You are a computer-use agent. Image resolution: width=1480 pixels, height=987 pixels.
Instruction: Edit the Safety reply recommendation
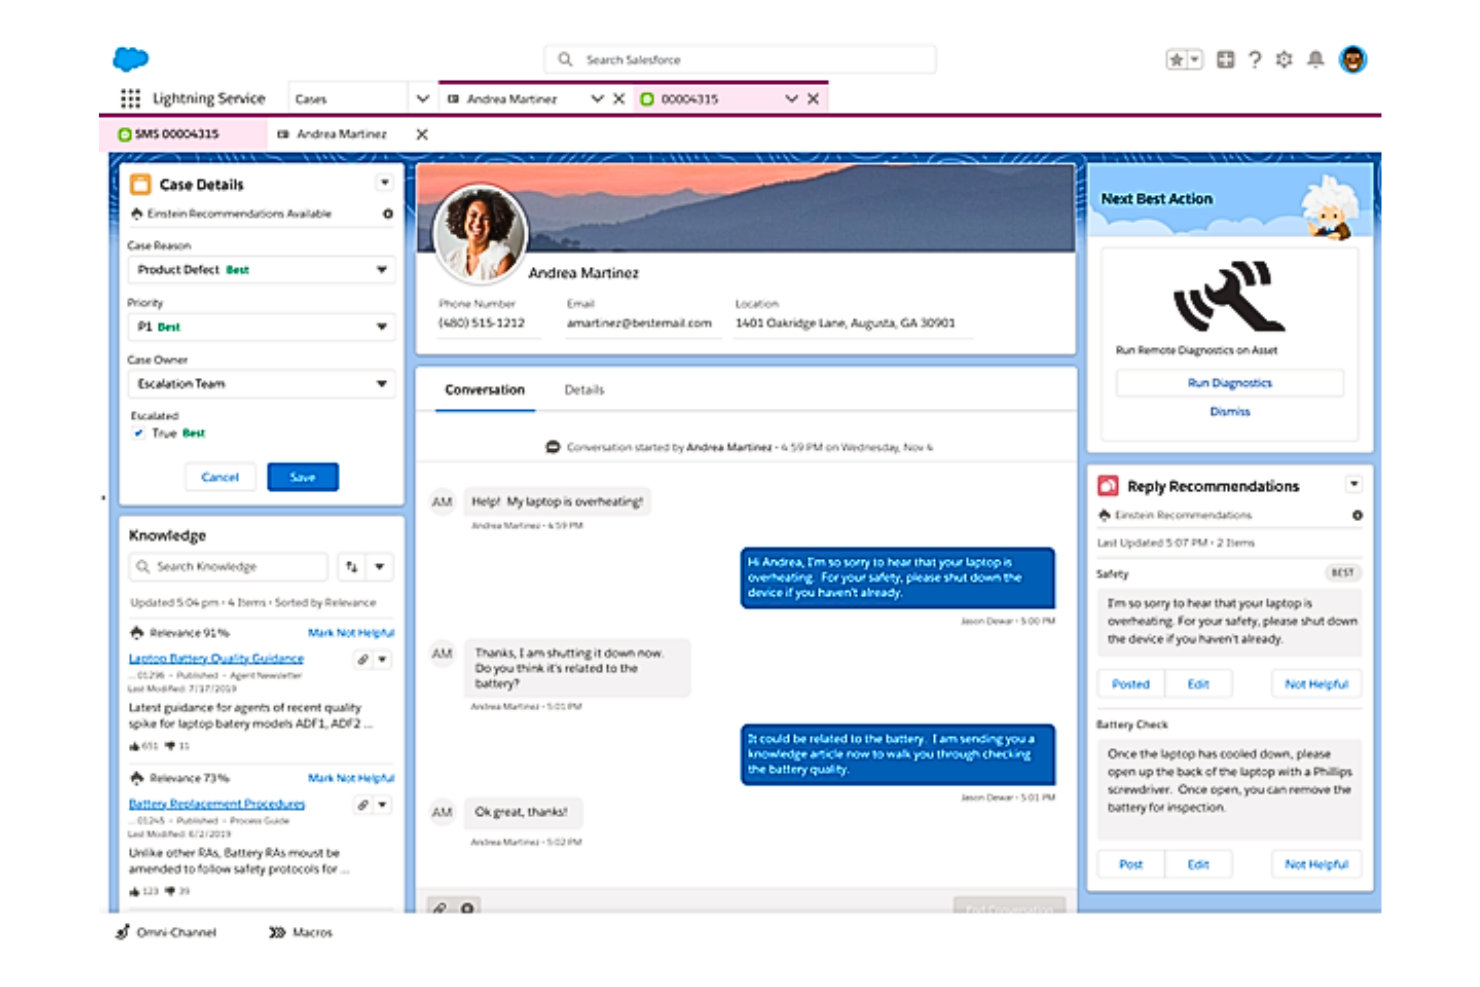point(1198,684)
